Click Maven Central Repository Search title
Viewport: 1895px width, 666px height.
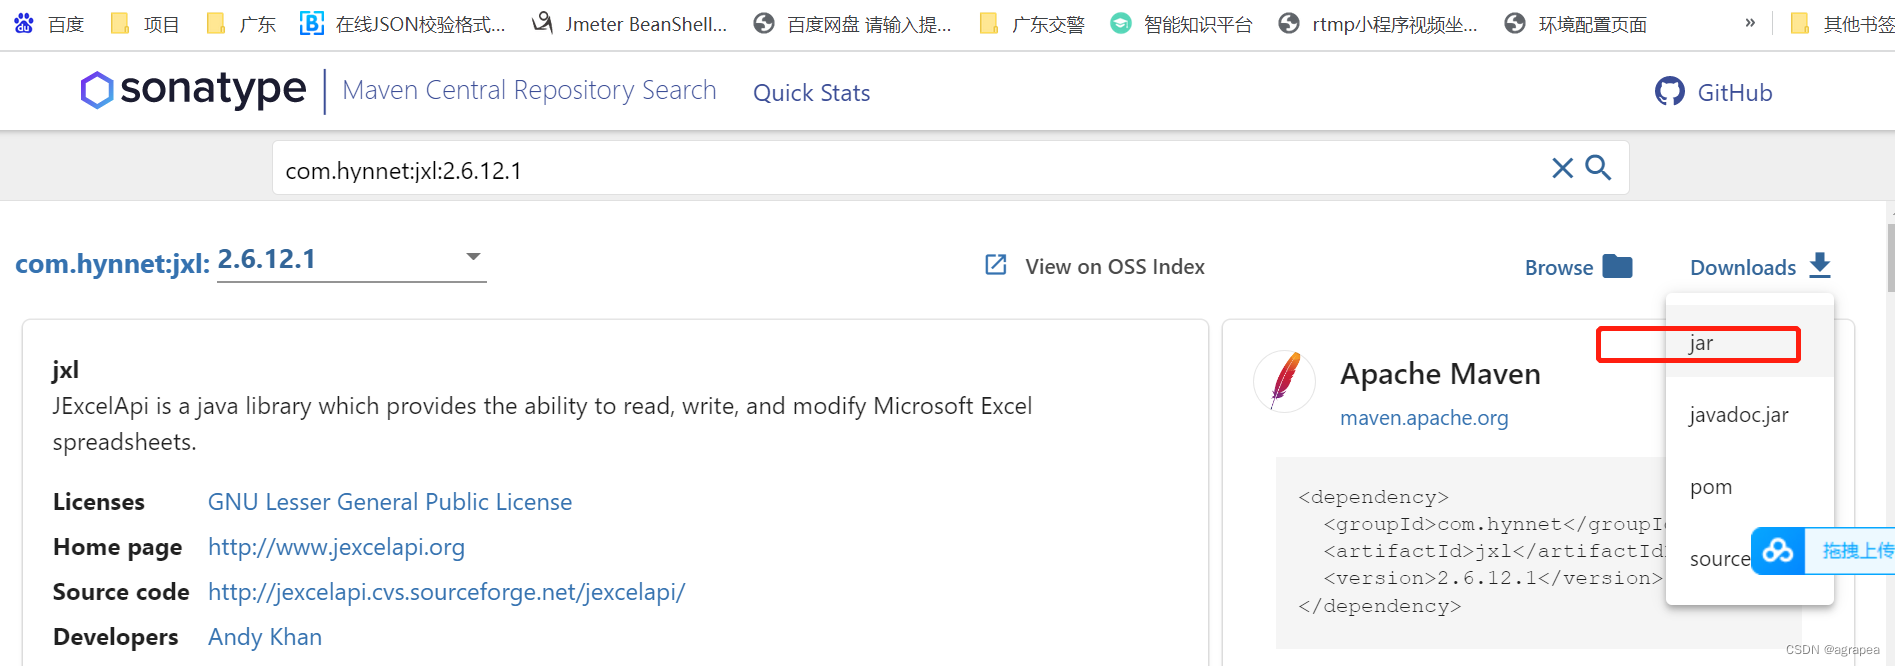(529, 90)
